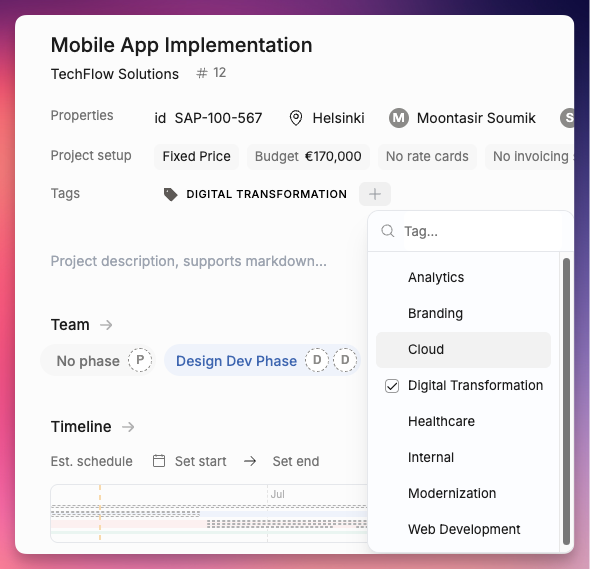The width and height of the screenshot is (590, 569).
Task: Click the Budget €170,000 chip
Action: (x=308, y=157)
